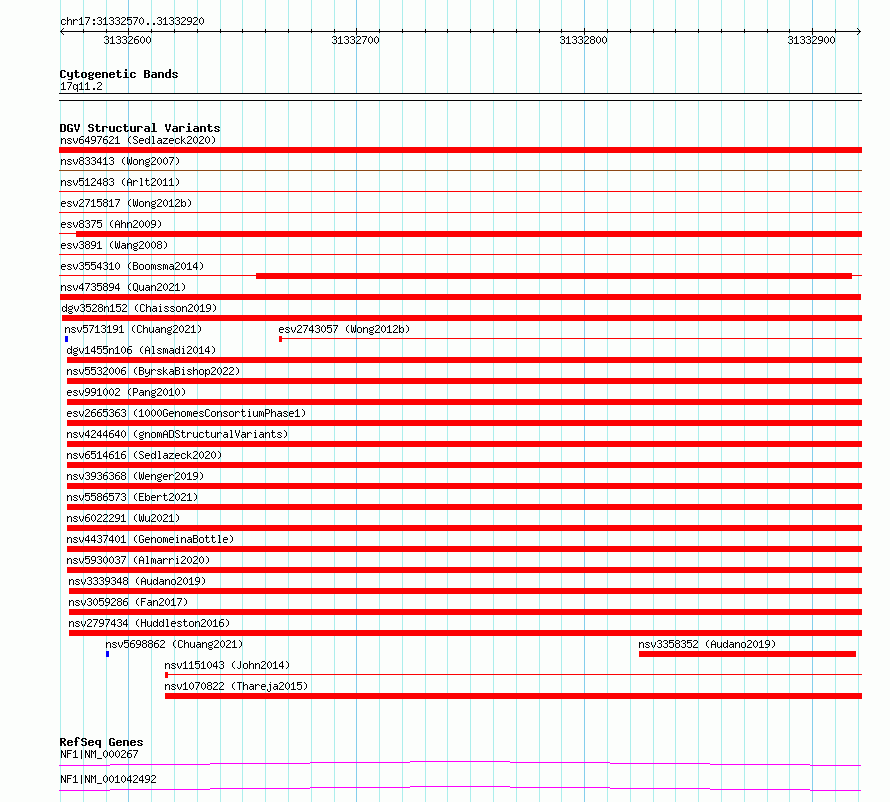Image resolution: width=890 pixels, height=802 pixels.
Task: Click esv3554310 (Boomsma2014) label
Action: 132,266
